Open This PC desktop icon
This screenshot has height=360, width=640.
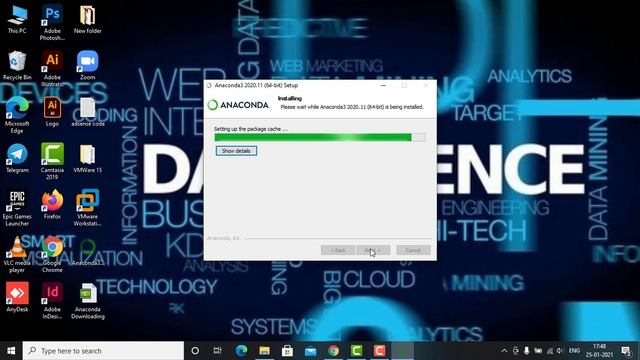point(17,19)
